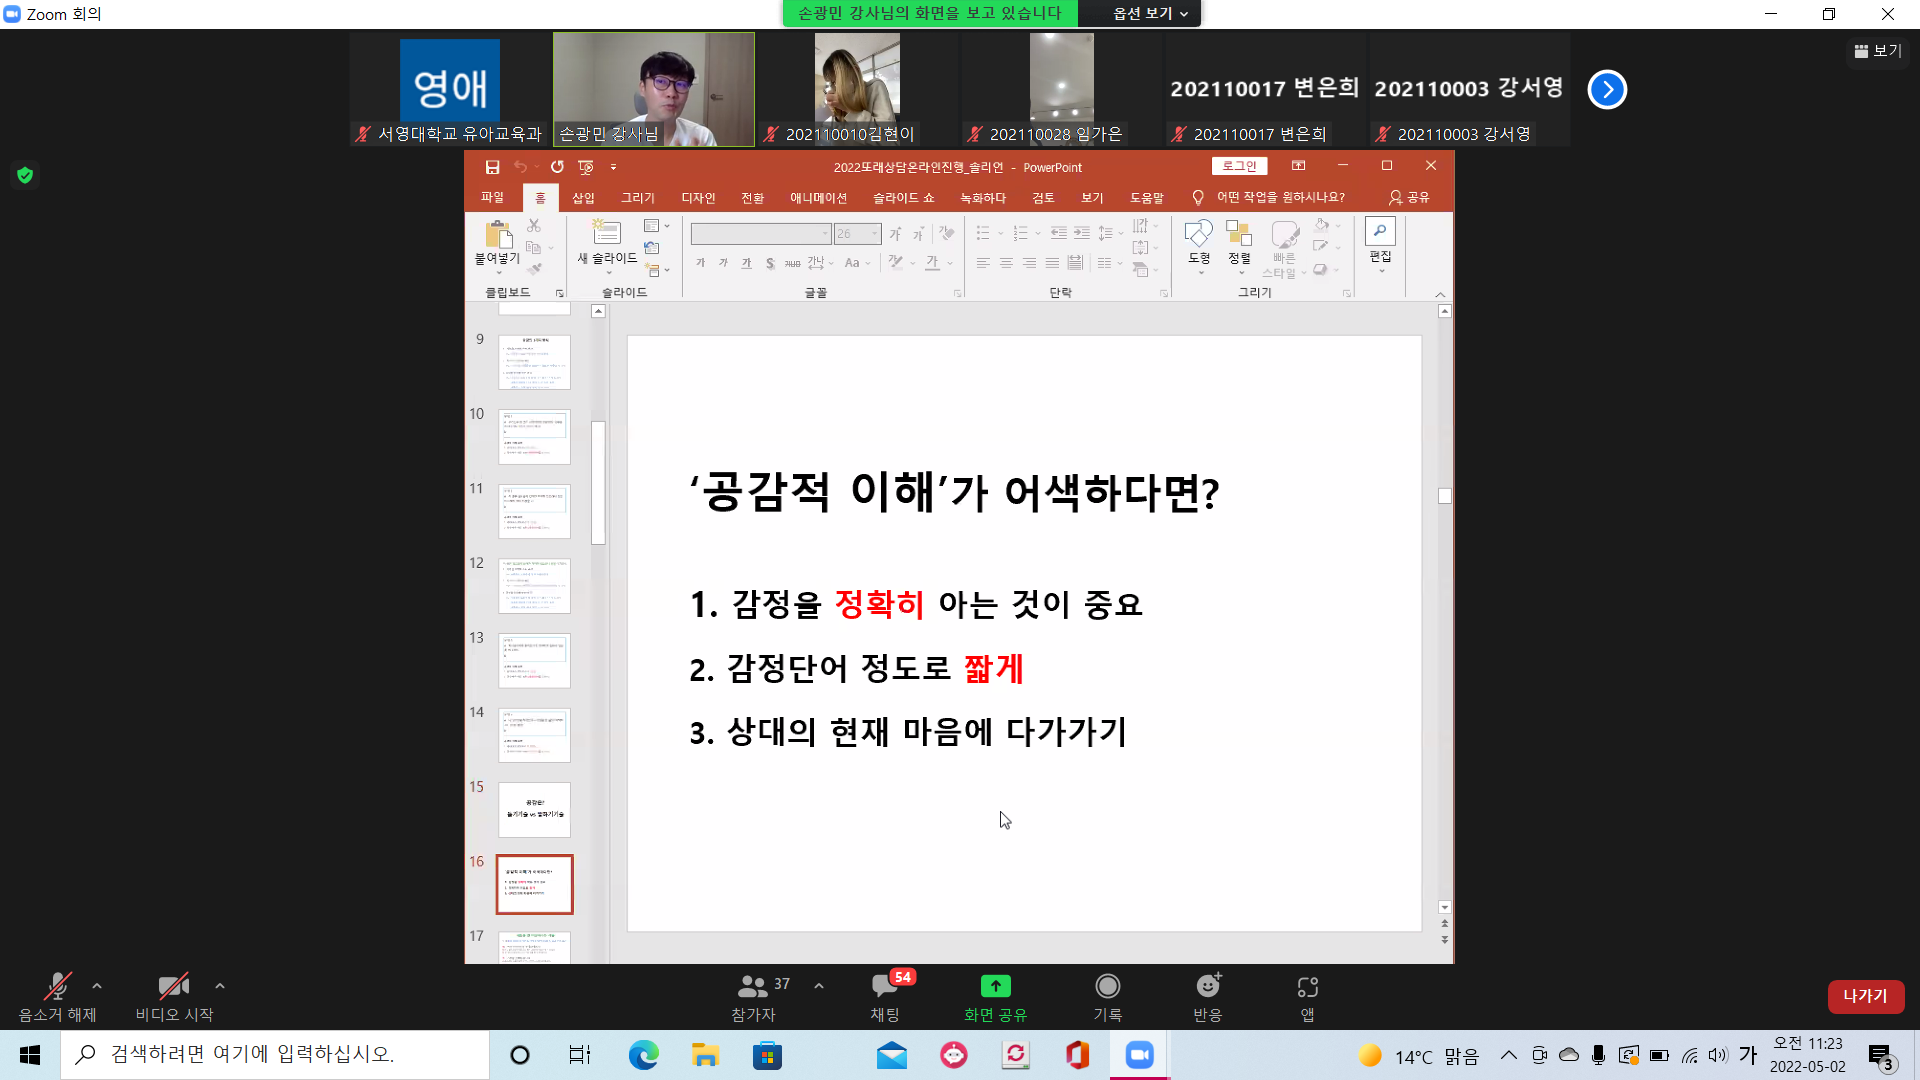Show next participants with blue arrow
1920x1080 pixels.
point(1607,89)
